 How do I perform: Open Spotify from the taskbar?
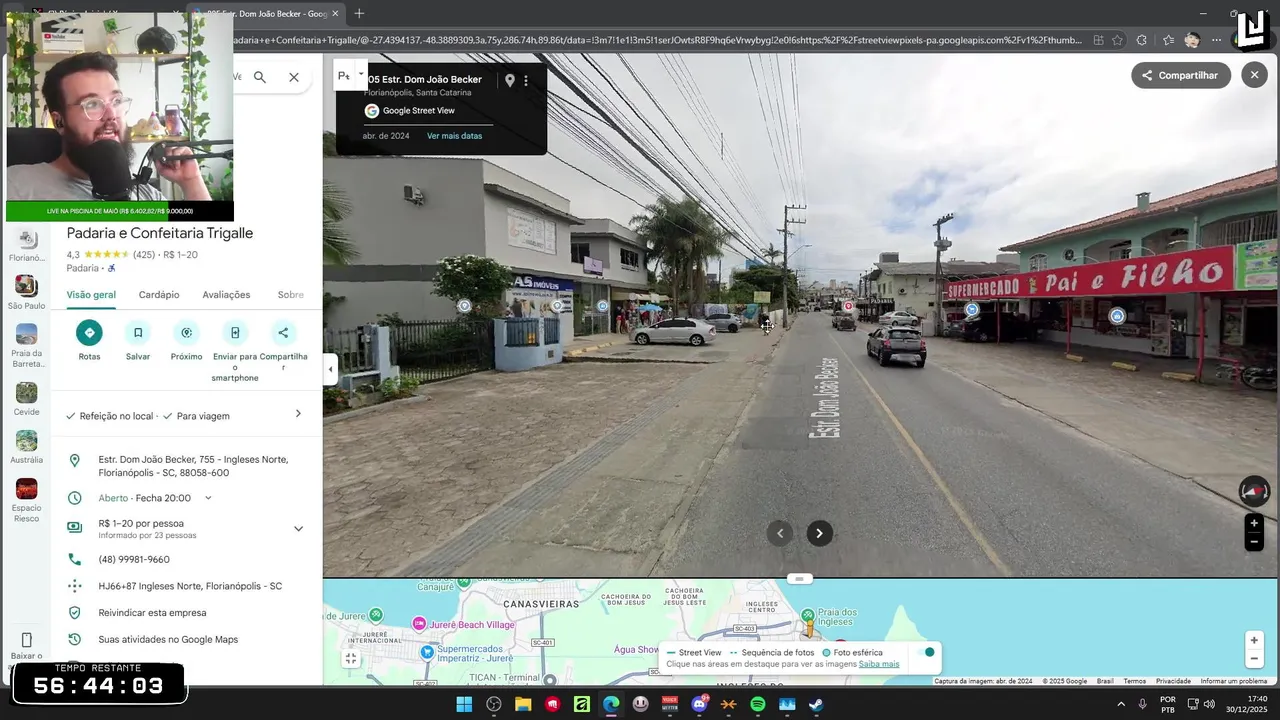tap(757, 704)
